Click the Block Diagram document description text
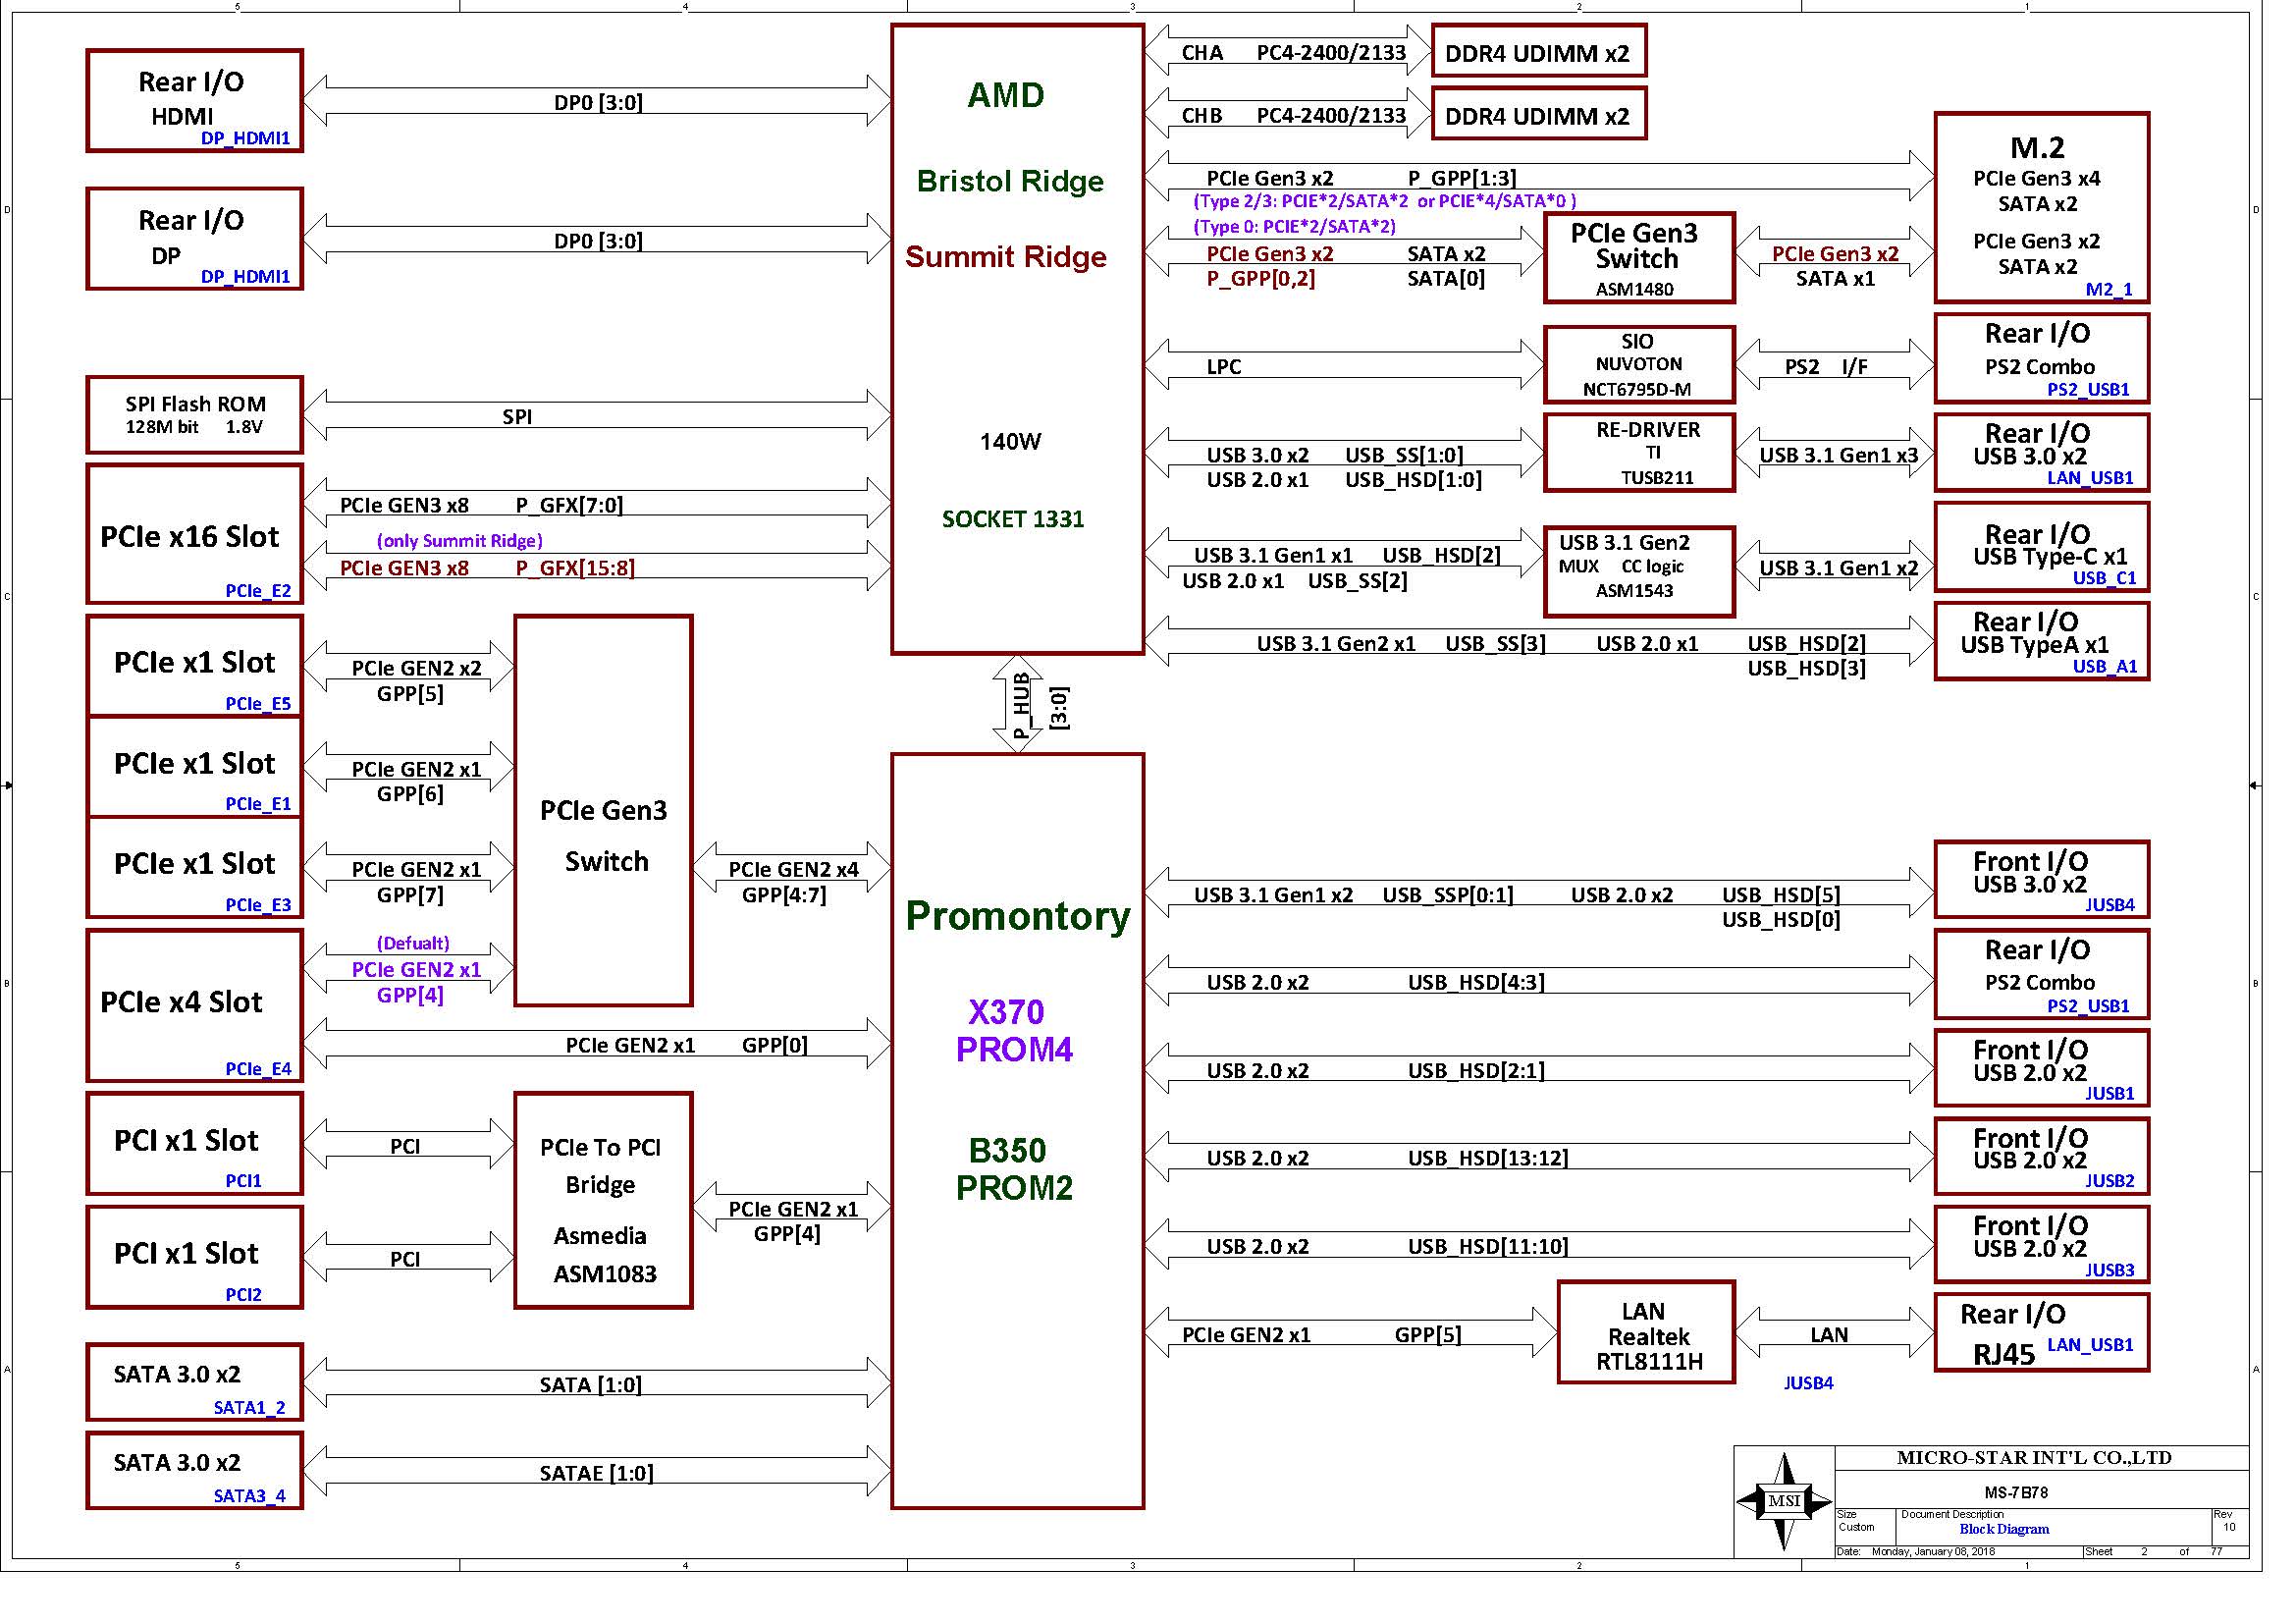The width and height of the screenshot is (2296, 1623). pos(2004,1529)
